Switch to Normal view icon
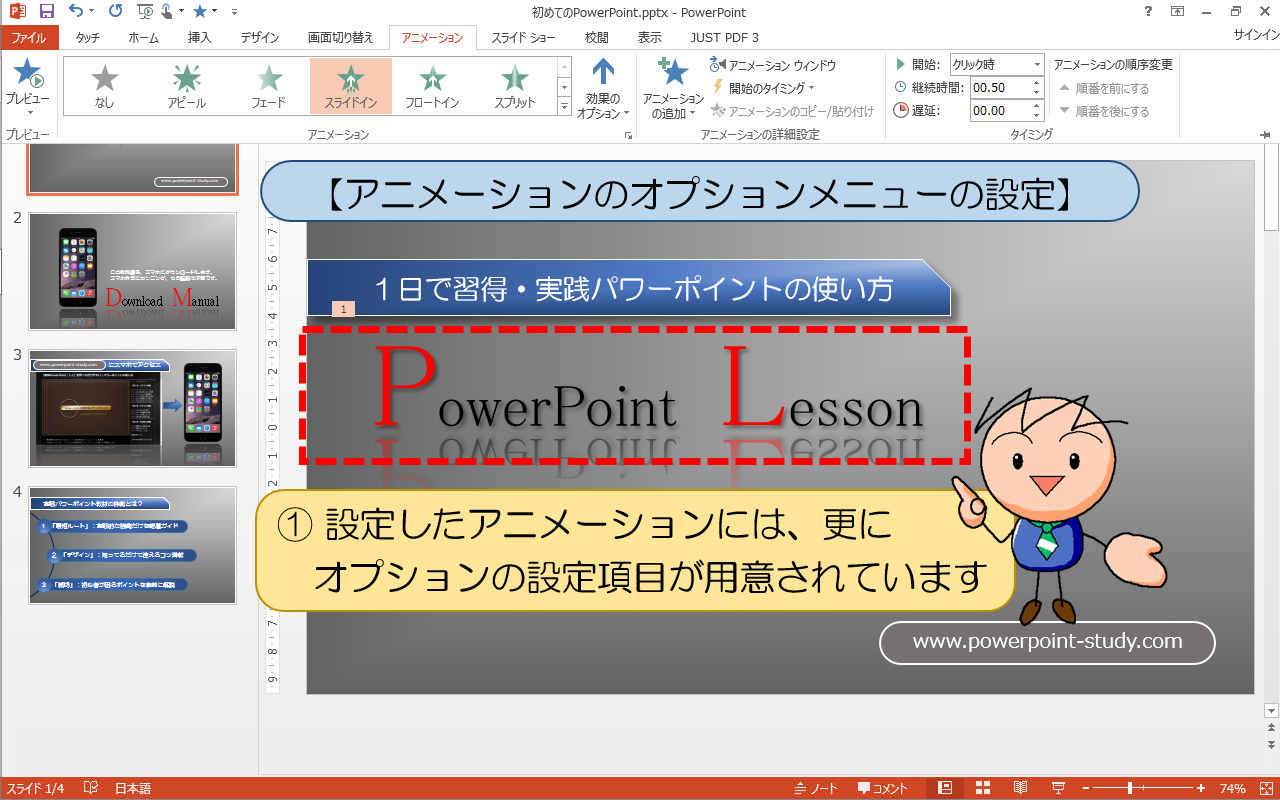 click(945, 788)
